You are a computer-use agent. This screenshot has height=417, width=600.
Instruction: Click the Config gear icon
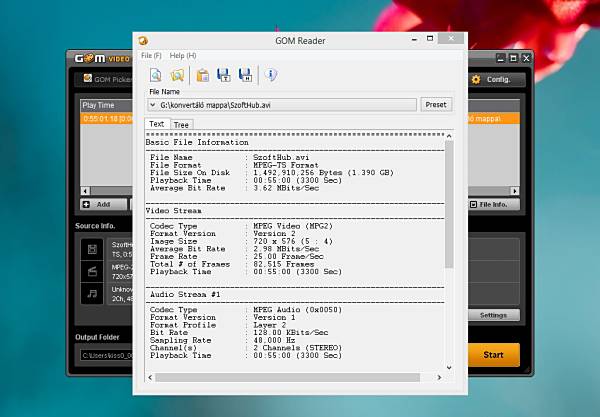(476, 80)
